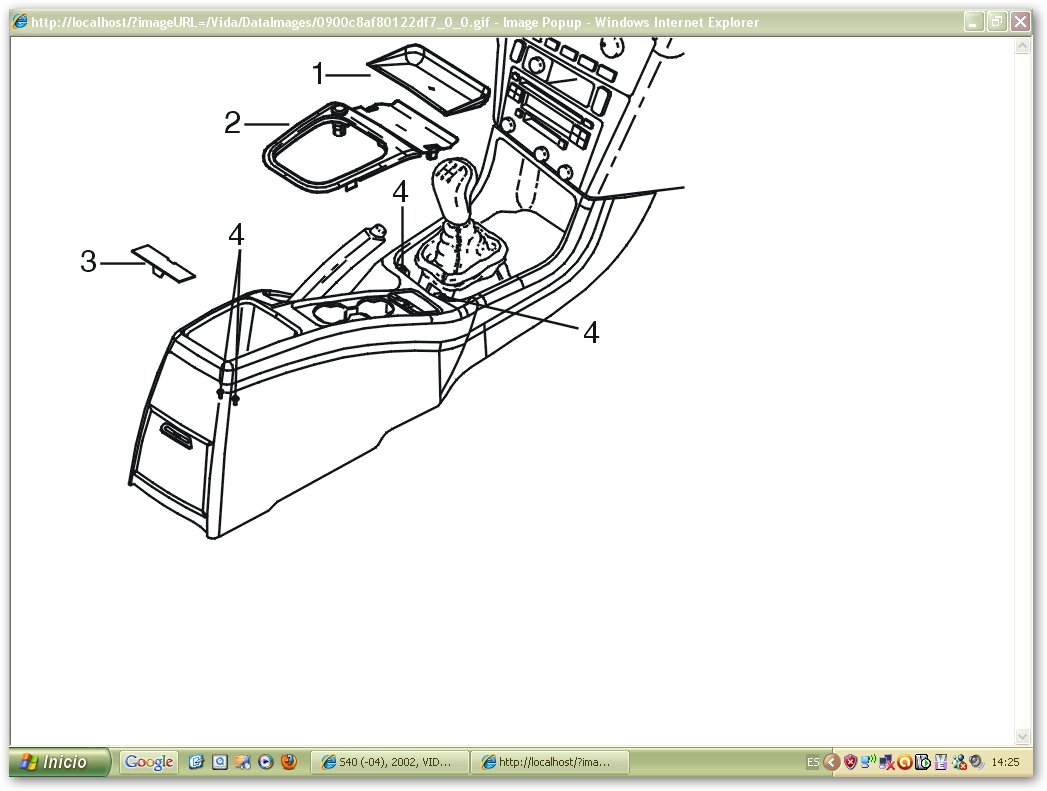
Task: Open Windows Media Player from quick launch
Action: tap(266, 762)
